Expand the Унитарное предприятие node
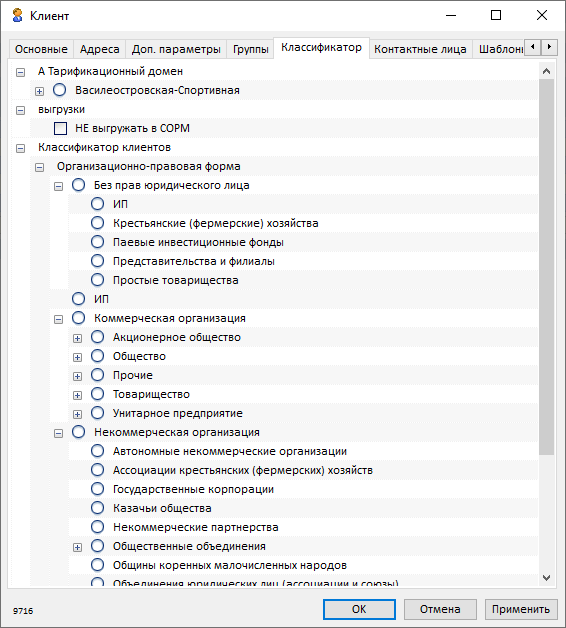Screen dimensions: 566x628 pos(77,414)
